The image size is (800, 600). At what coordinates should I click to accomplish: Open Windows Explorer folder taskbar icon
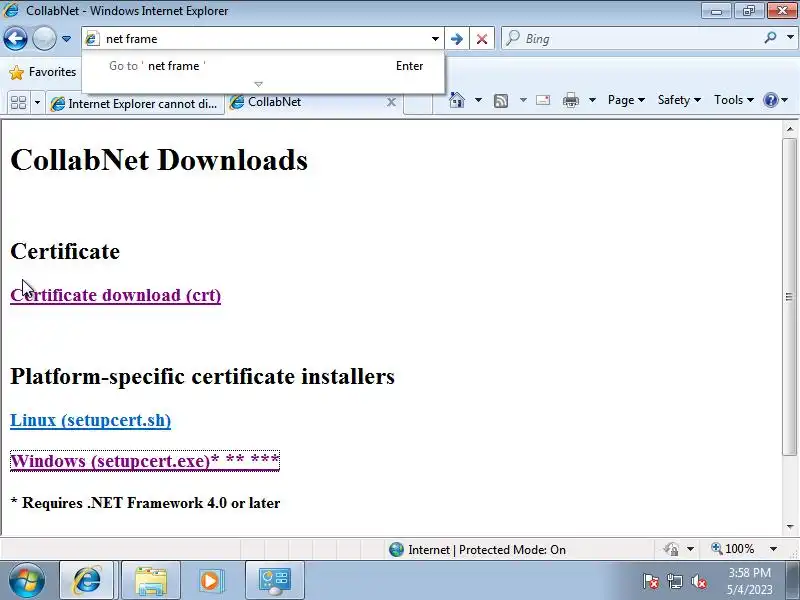coord(151,580)
